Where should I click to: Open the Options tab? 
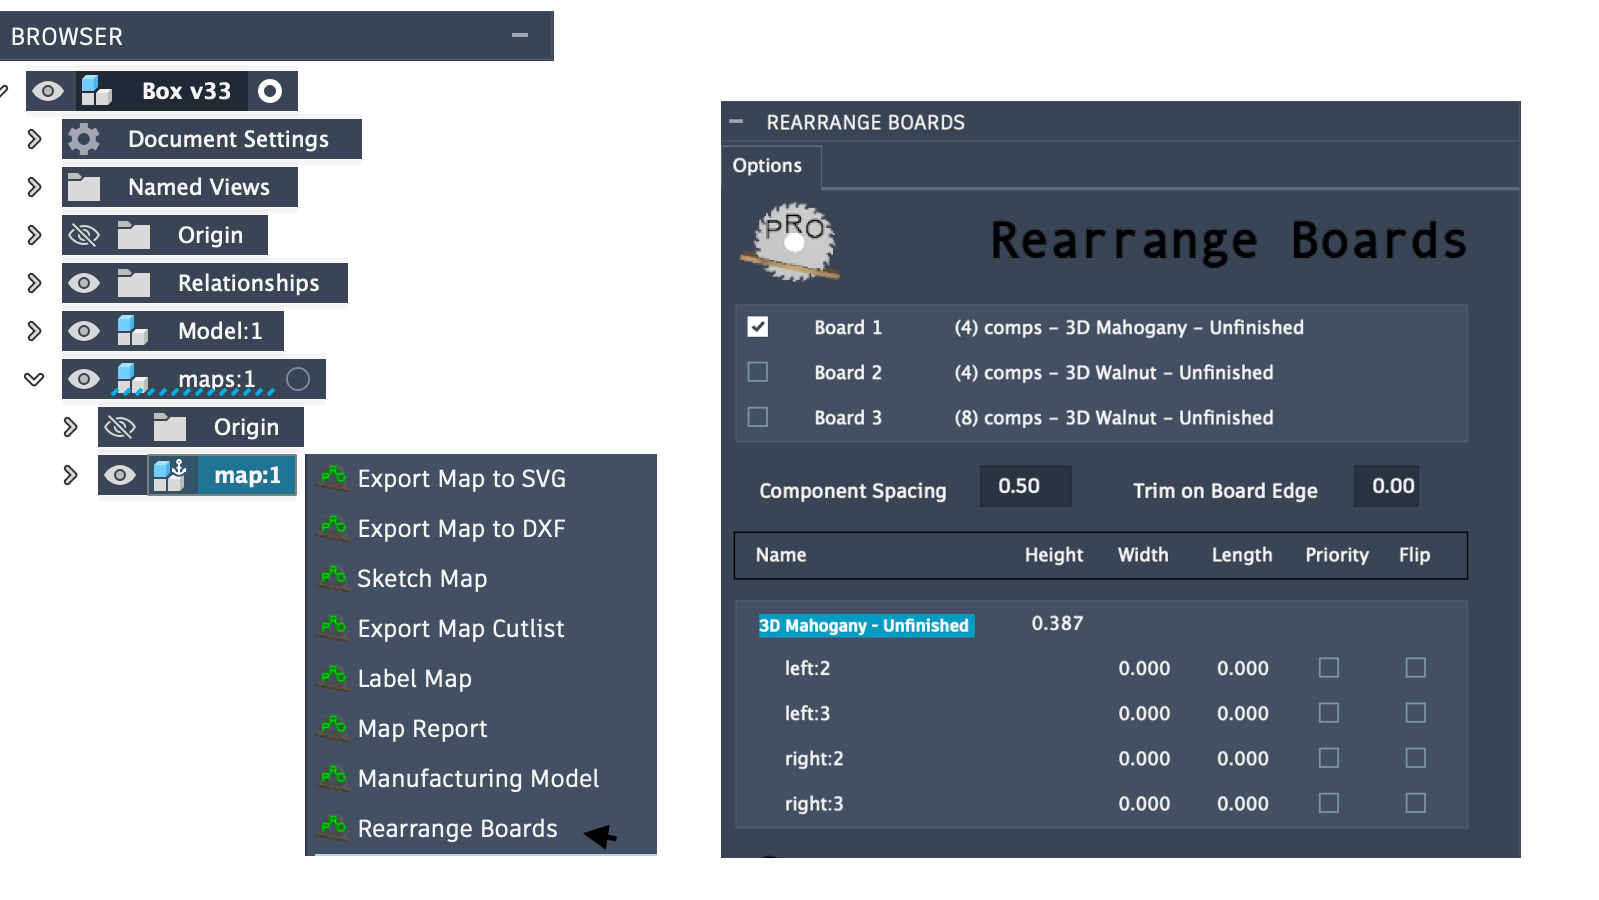point(767,166)
